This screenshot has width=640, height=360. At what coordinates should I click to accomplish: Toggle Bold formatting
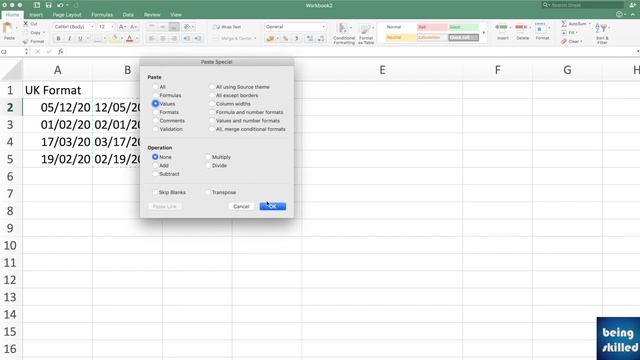tap(58, 38)
